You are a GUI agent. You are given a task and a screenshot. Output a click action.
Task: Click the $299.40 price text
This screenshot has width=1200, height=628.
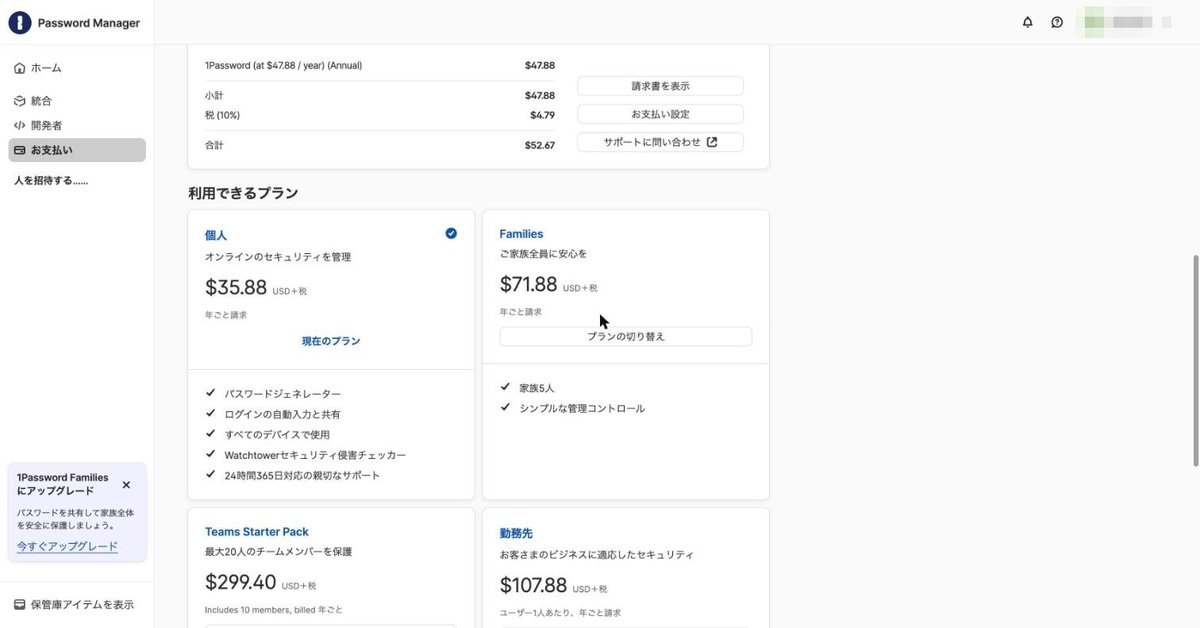pos(240,582)
